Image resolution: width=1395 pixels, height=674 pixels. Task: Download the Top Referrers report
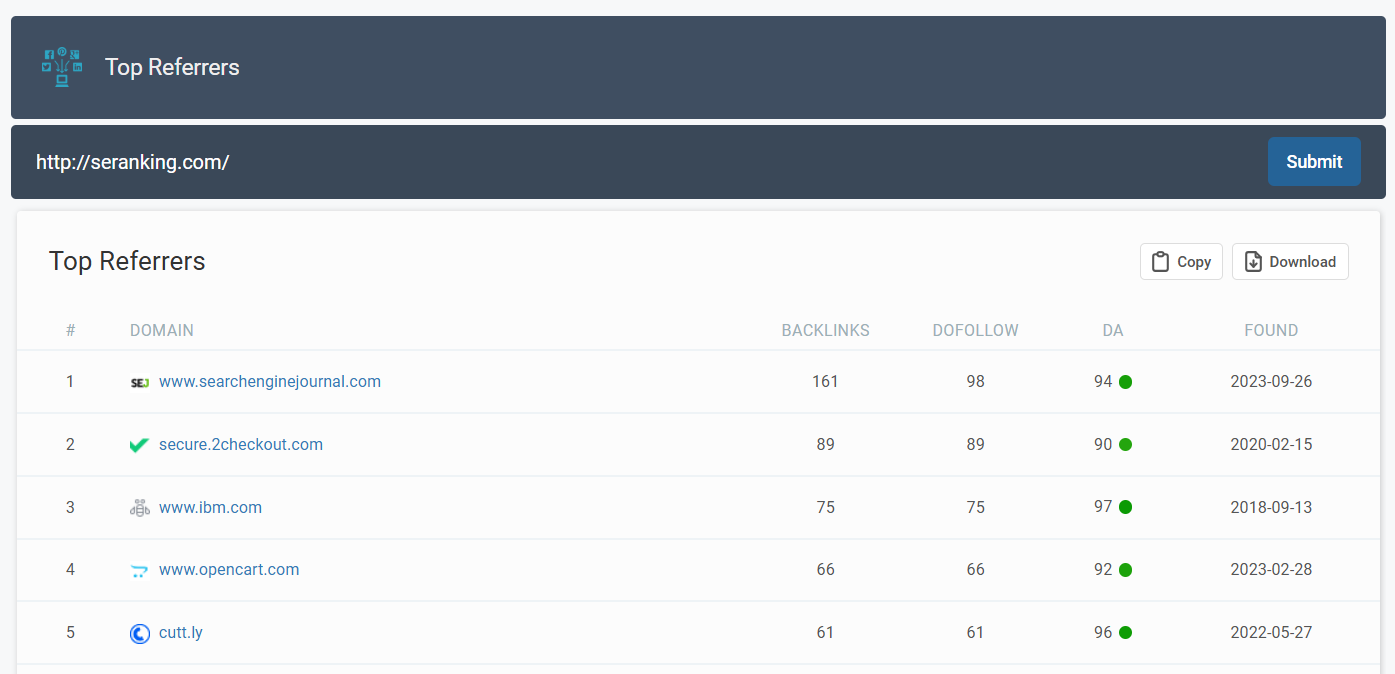tap(1290, 262)
